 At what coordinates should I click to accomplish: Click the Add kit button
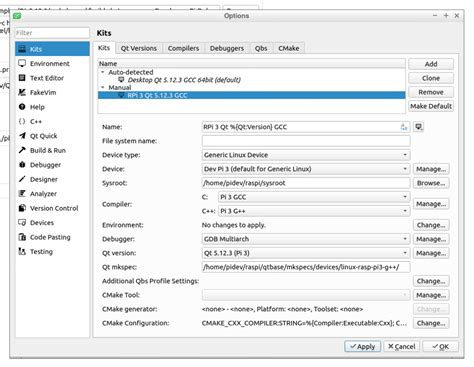coord(431,64)
